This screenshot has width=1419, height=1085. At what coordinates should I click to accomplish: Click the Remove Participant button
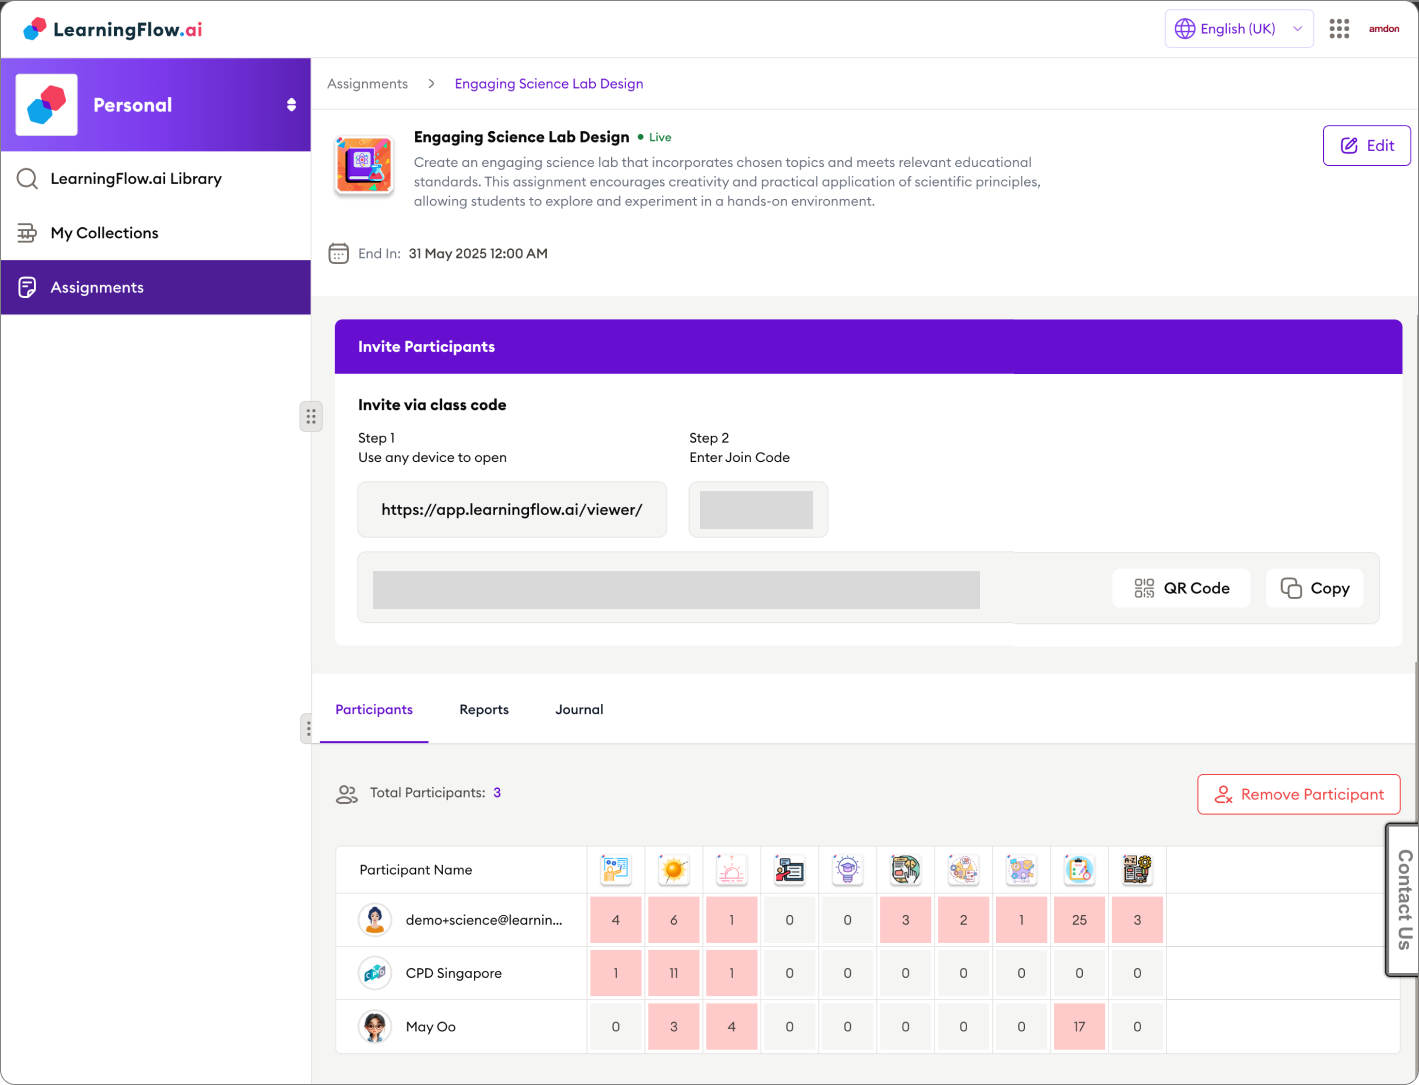pyautogui.click(x=1298, y=794)
